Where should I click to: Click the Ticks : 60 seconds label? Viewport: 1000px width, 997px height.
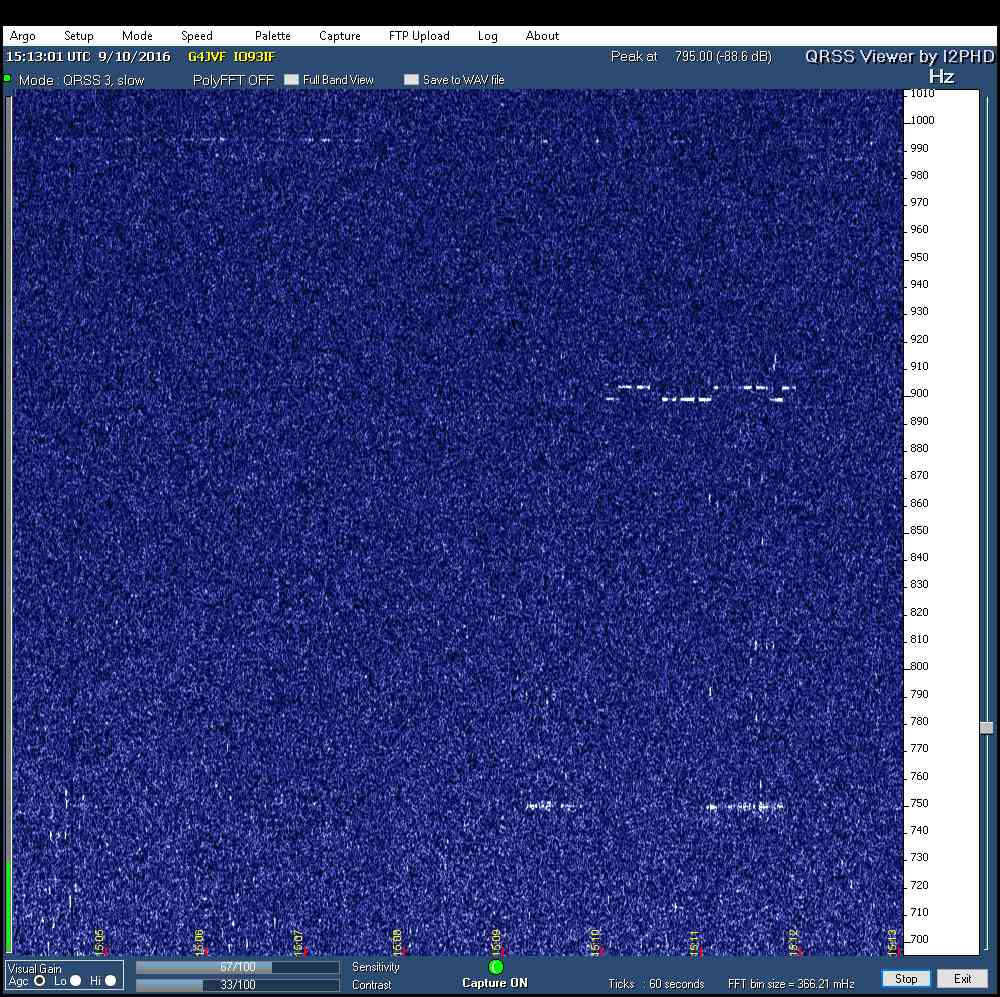click(656, 984)
